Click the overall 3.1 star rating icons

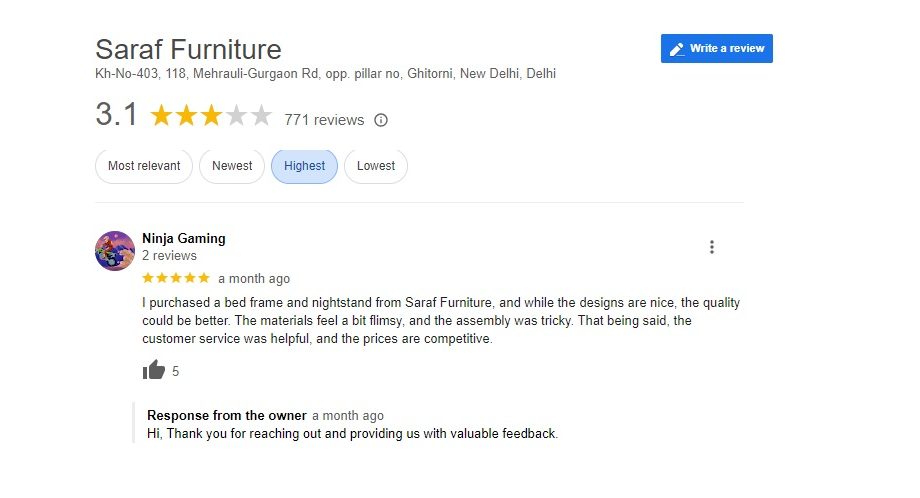[x=210, y=116]
